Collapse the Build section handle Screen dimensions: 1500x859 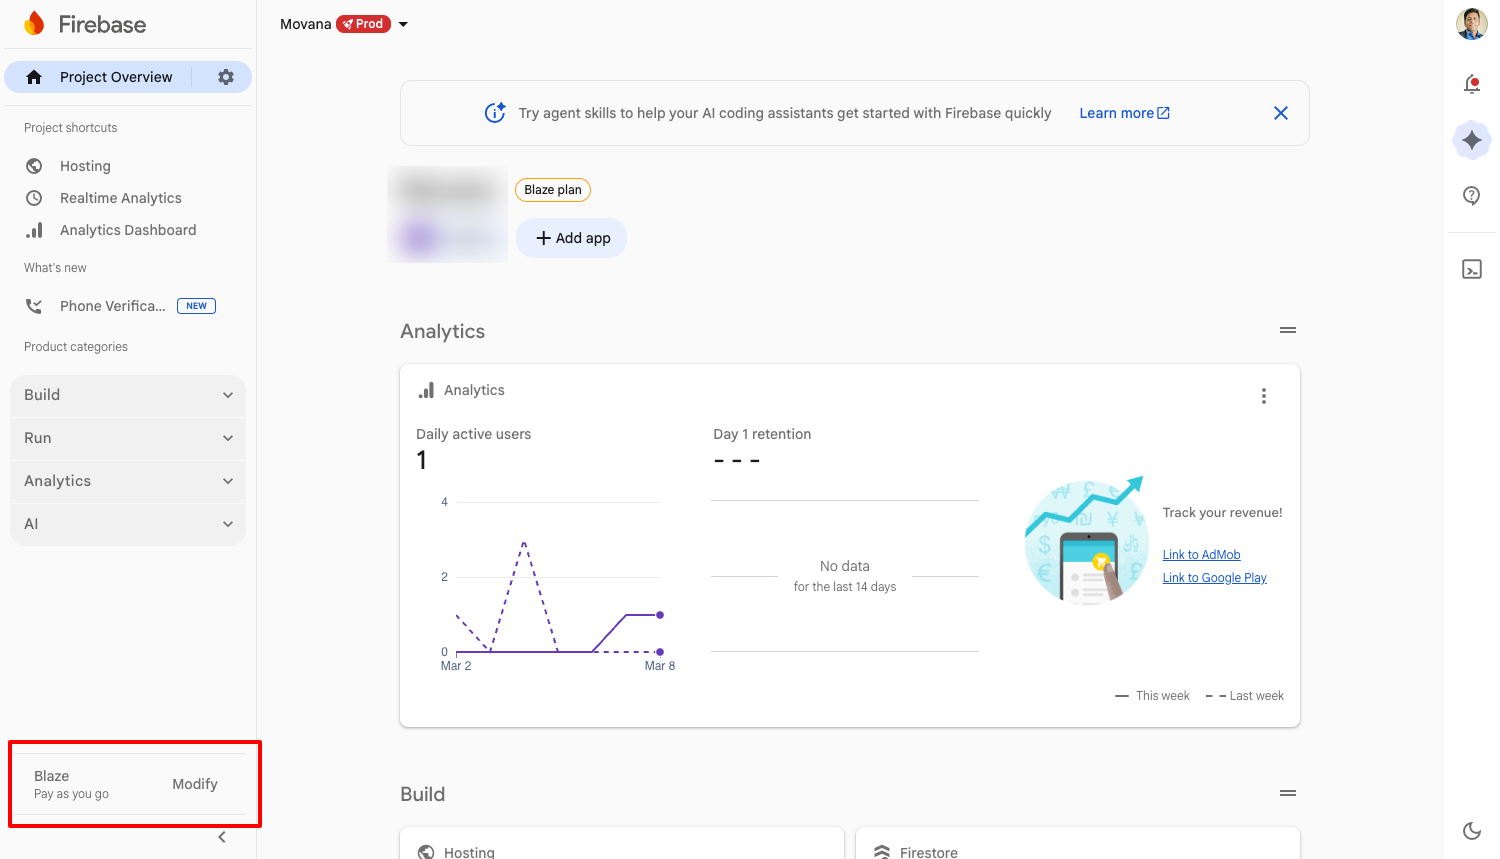click(x=1288, y=793)
